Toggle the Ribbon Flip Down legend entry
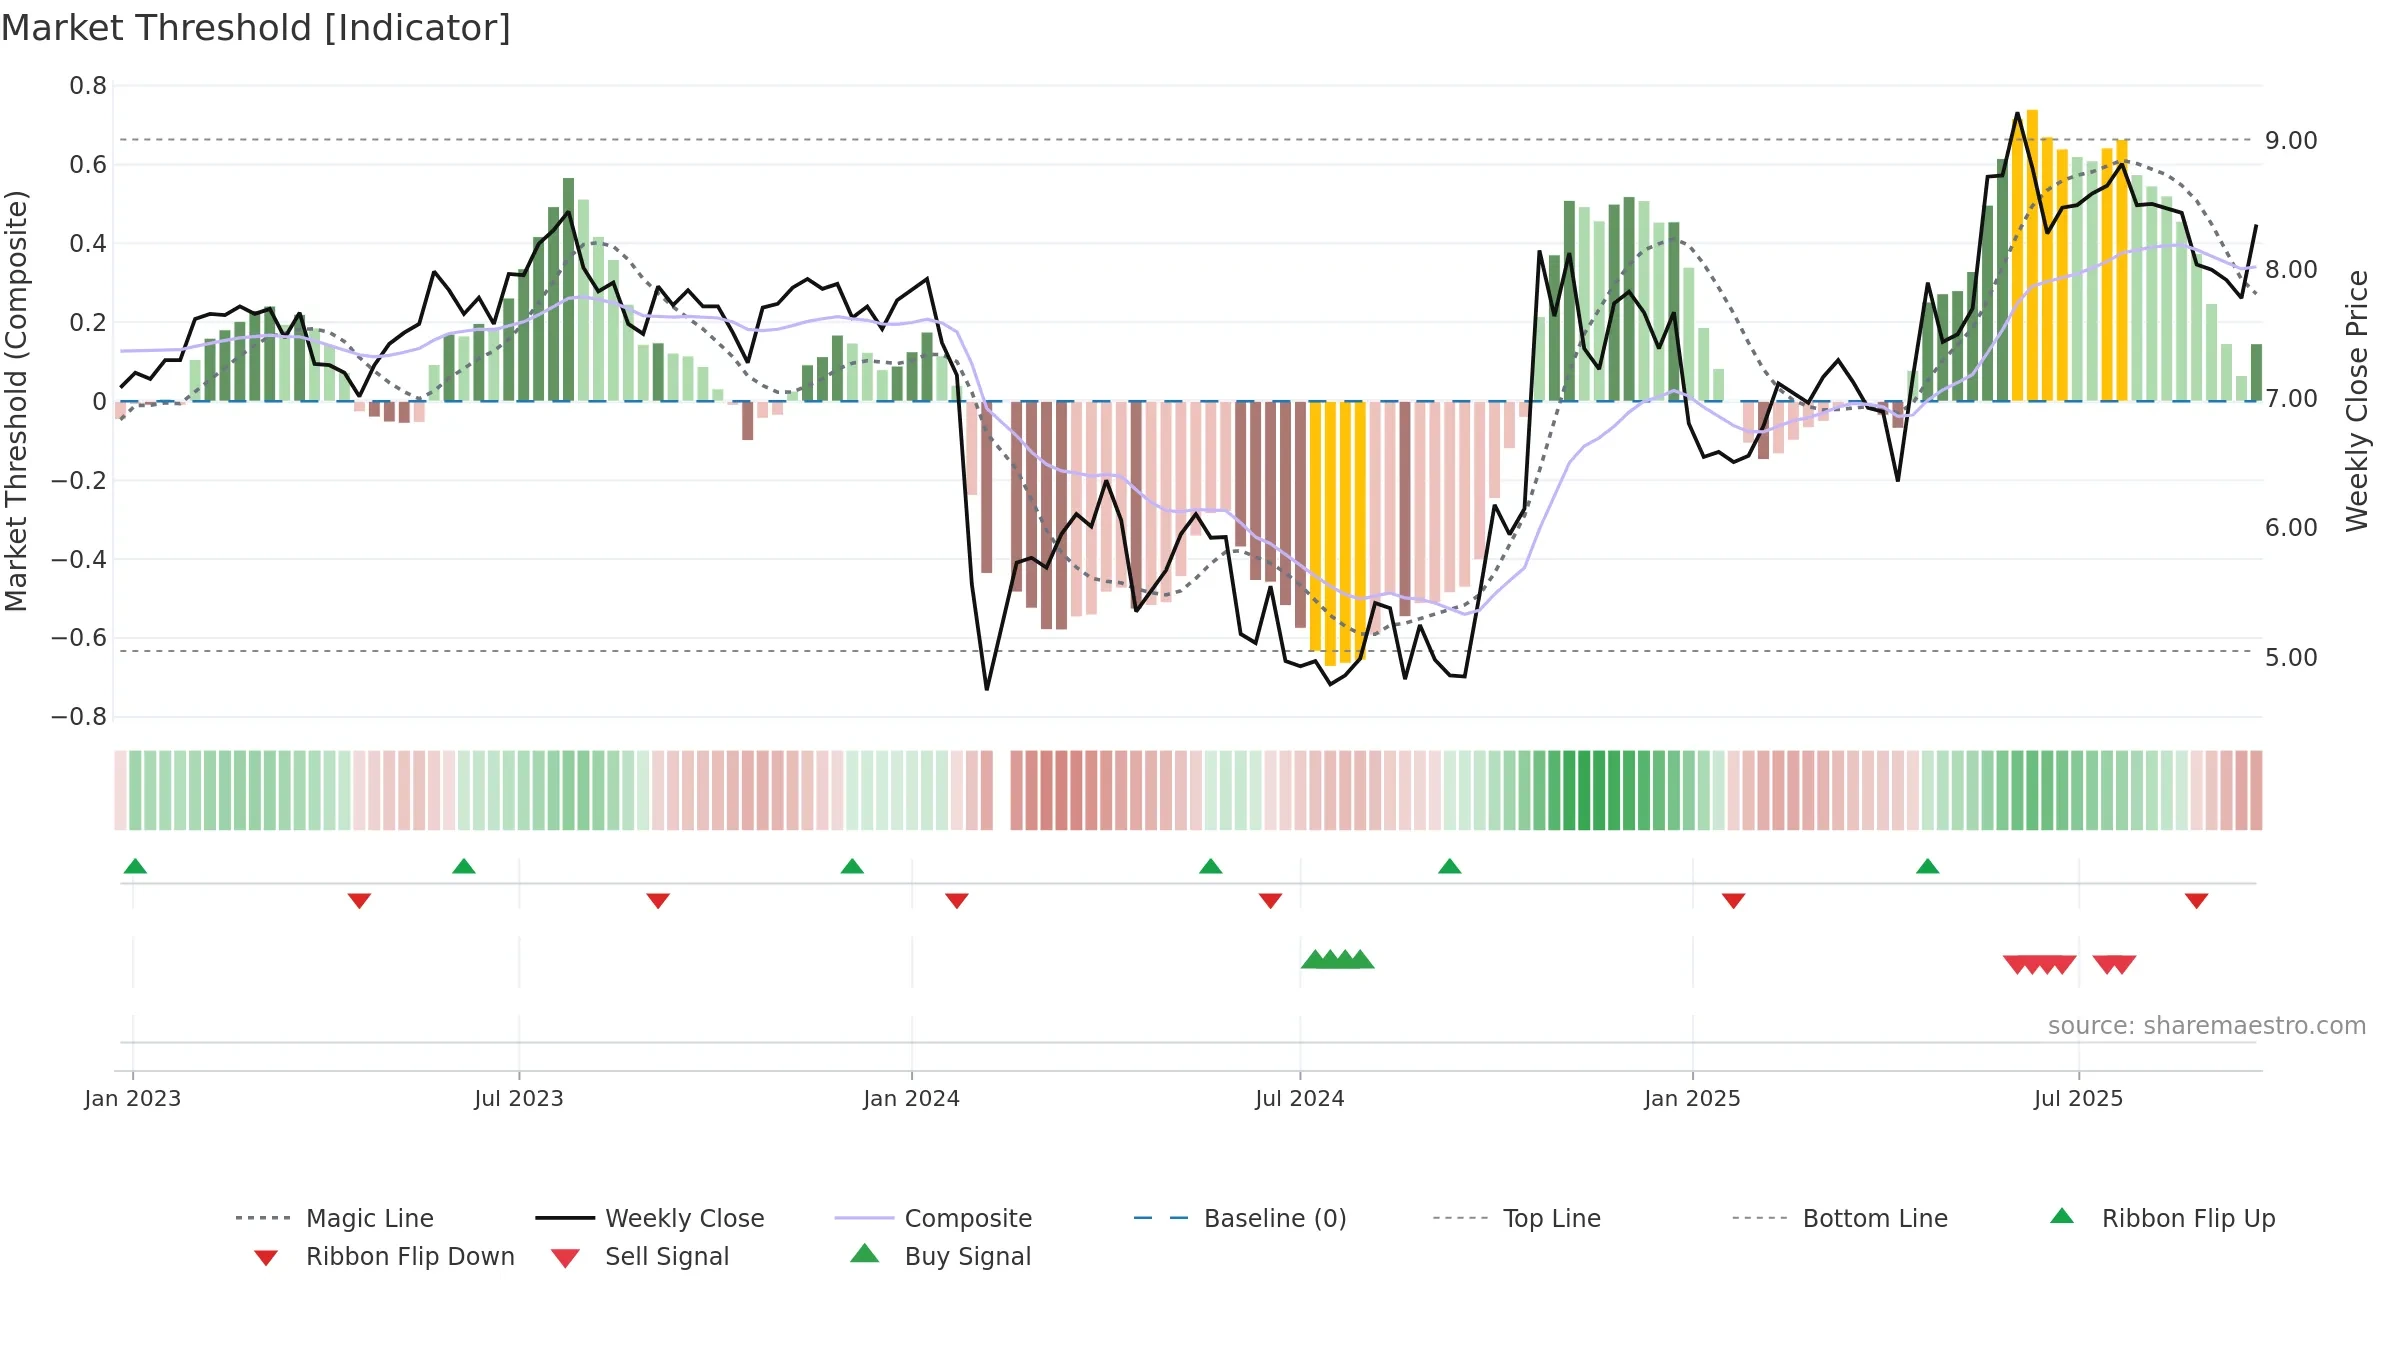This screenshot has height=1350, width=2400. (384, 1256)
